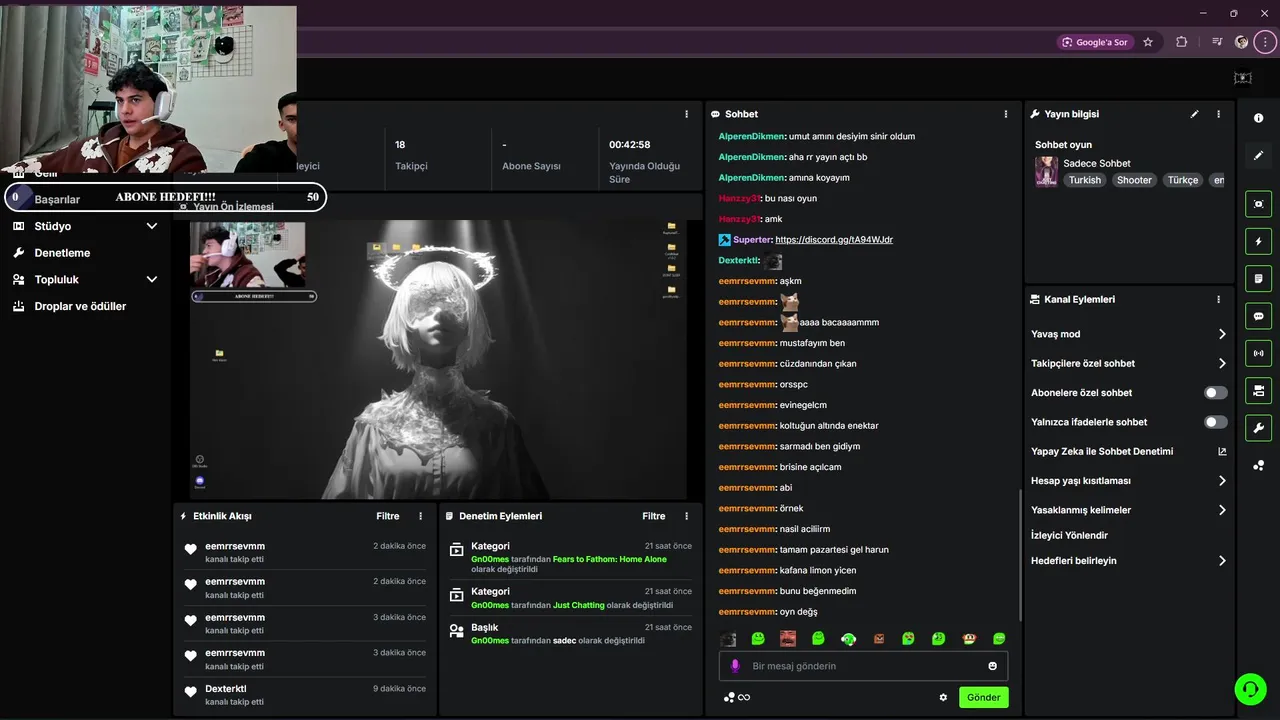Toggle the chat bubble widget icon
Viewport: 1280px width, 720px height.
pos(1258,316)
